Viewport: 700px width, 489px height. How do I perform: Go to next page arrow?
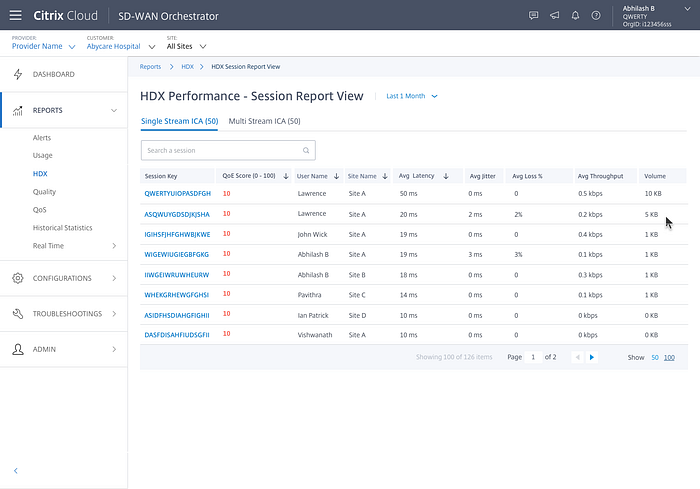(x=592, y=357)
